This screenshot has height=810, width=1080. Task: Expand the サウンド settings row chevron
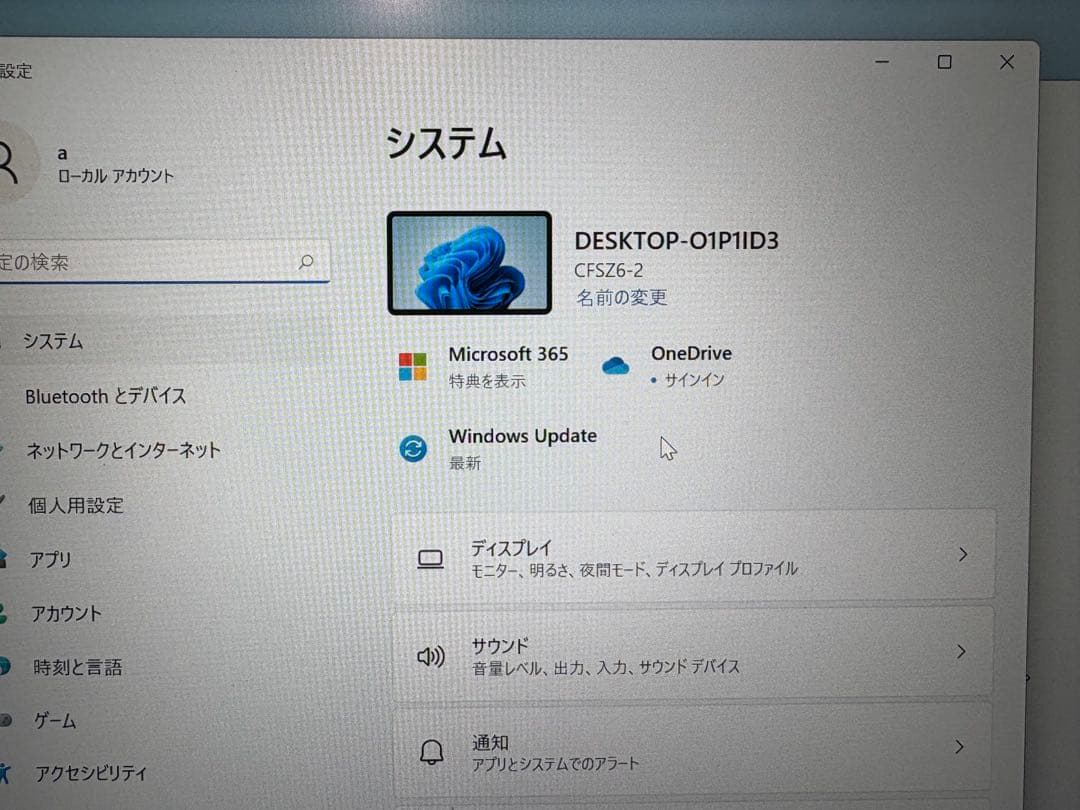[x=962, y=651]
